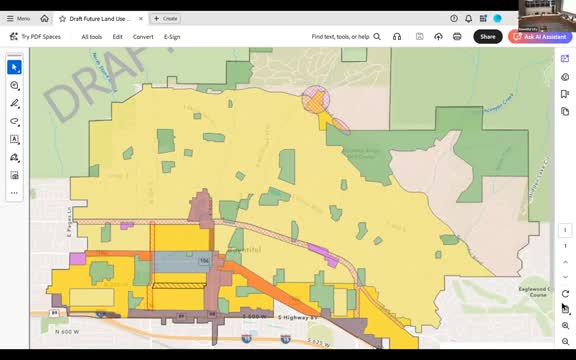The image size is (576, 360).
Task: Choose the freehand draw loop tool
Action: (14, 121)
